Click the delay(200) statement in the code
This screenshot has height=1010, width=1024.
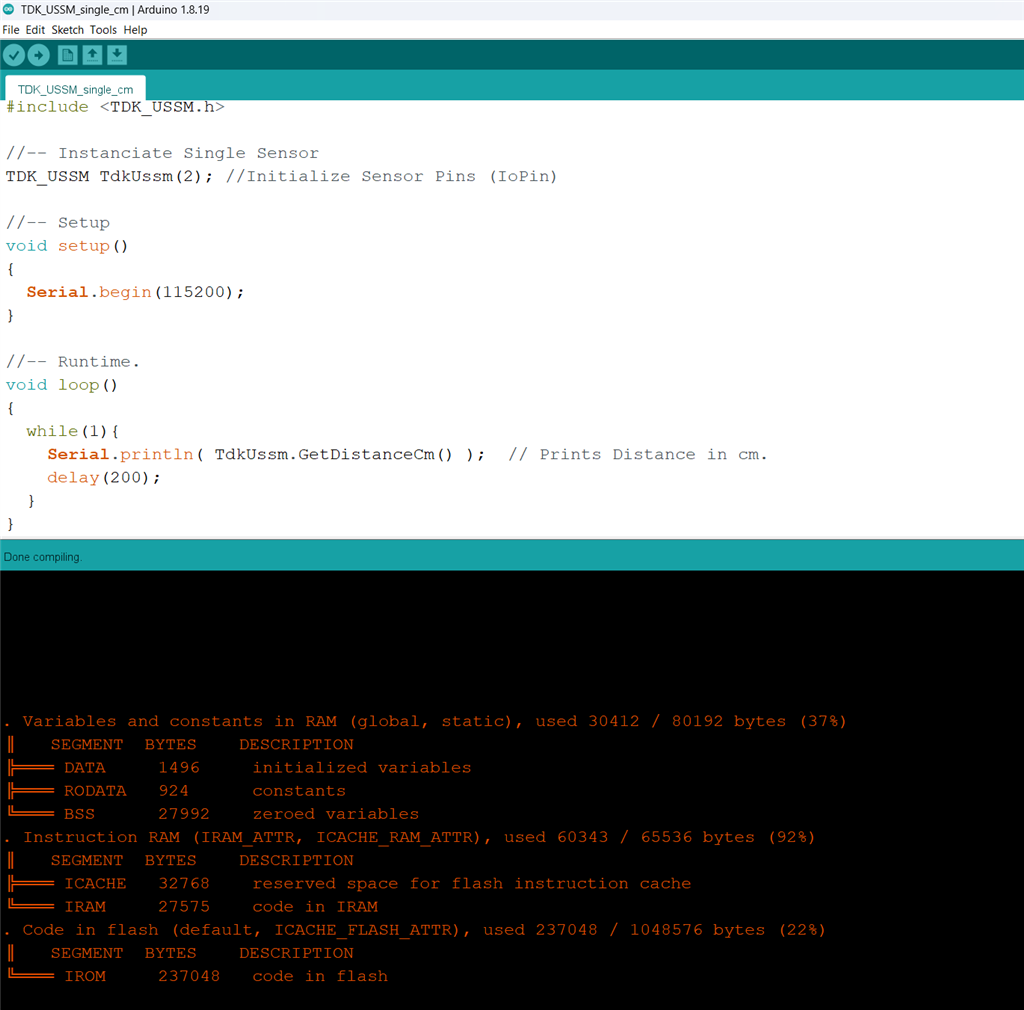(103, 477)
